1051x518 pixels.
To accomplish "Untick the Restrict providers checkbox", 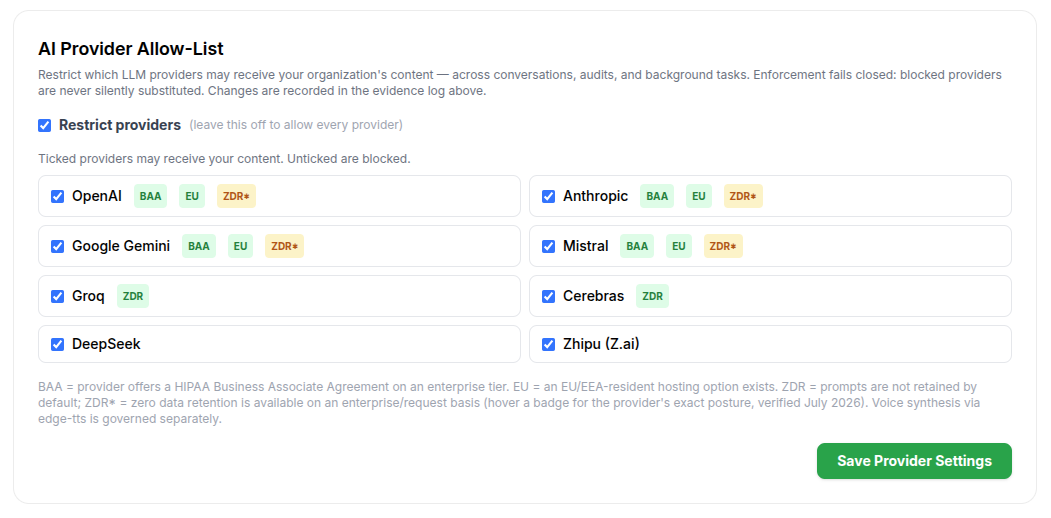I will 45,125.
